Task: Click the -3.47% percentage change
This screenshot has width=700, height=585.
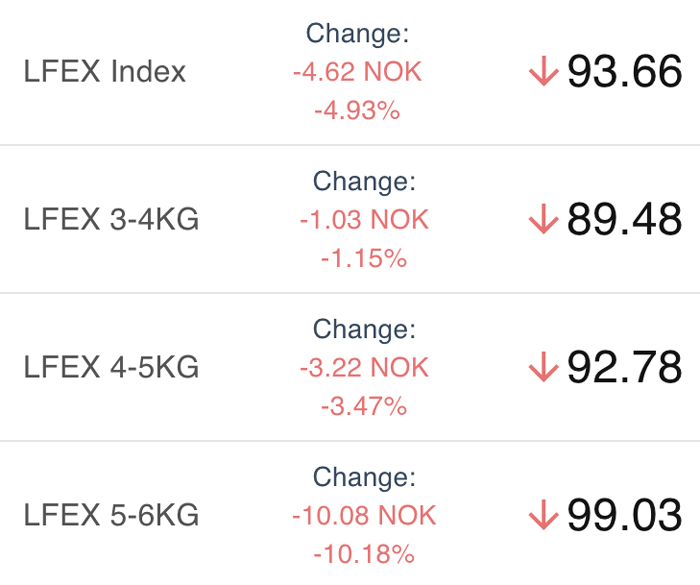Action: 364,406
